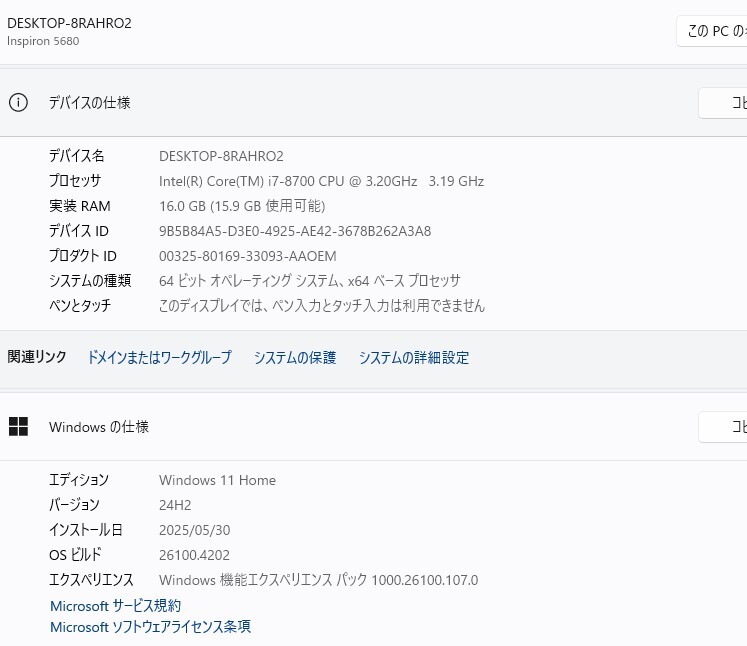Click the プロダクト ID label

[83, 255]
